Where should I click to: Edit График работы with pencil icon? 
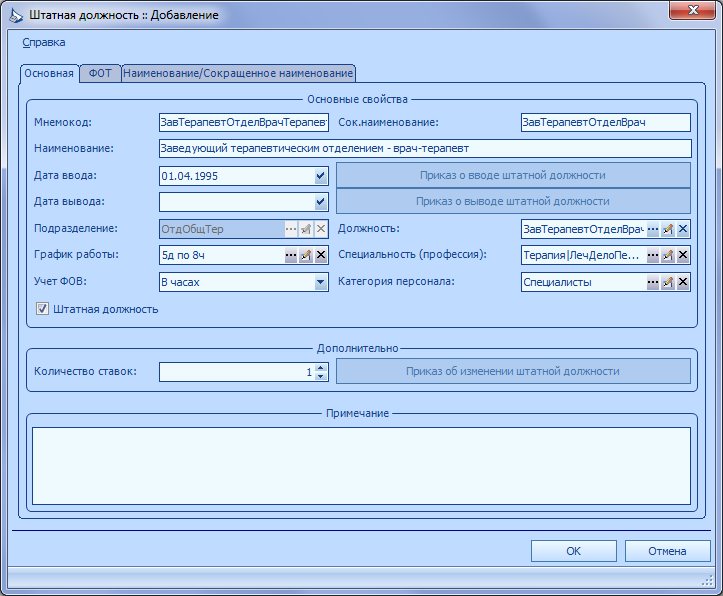(306, 255)
